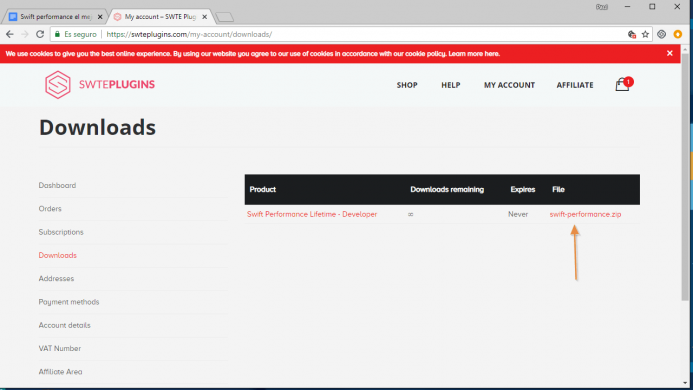Viewport: 693px width, 390px height.
Task: Dismiss the red cookie notice banner
Action: point(670,53)
